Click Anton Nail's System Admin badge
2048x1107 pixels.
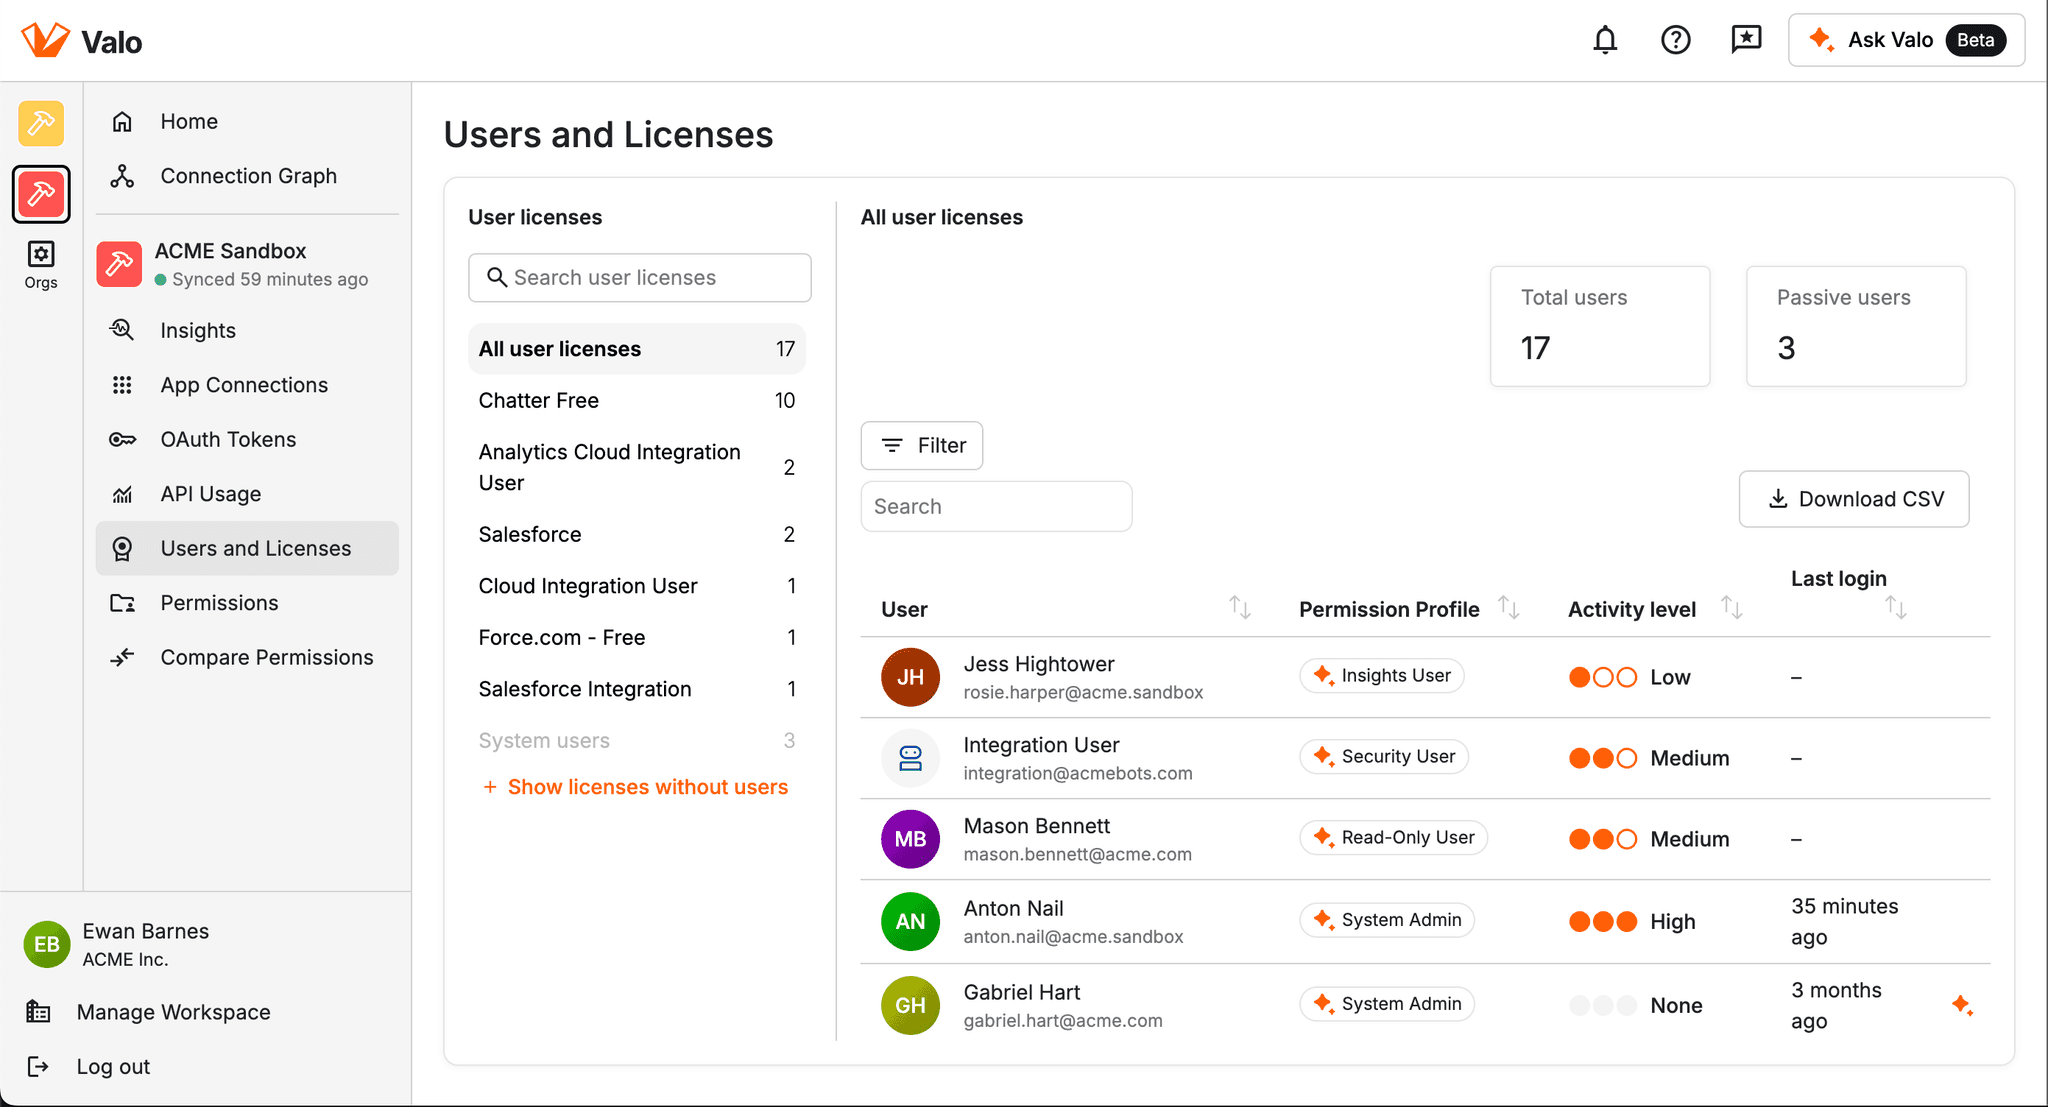(1387, 920)
